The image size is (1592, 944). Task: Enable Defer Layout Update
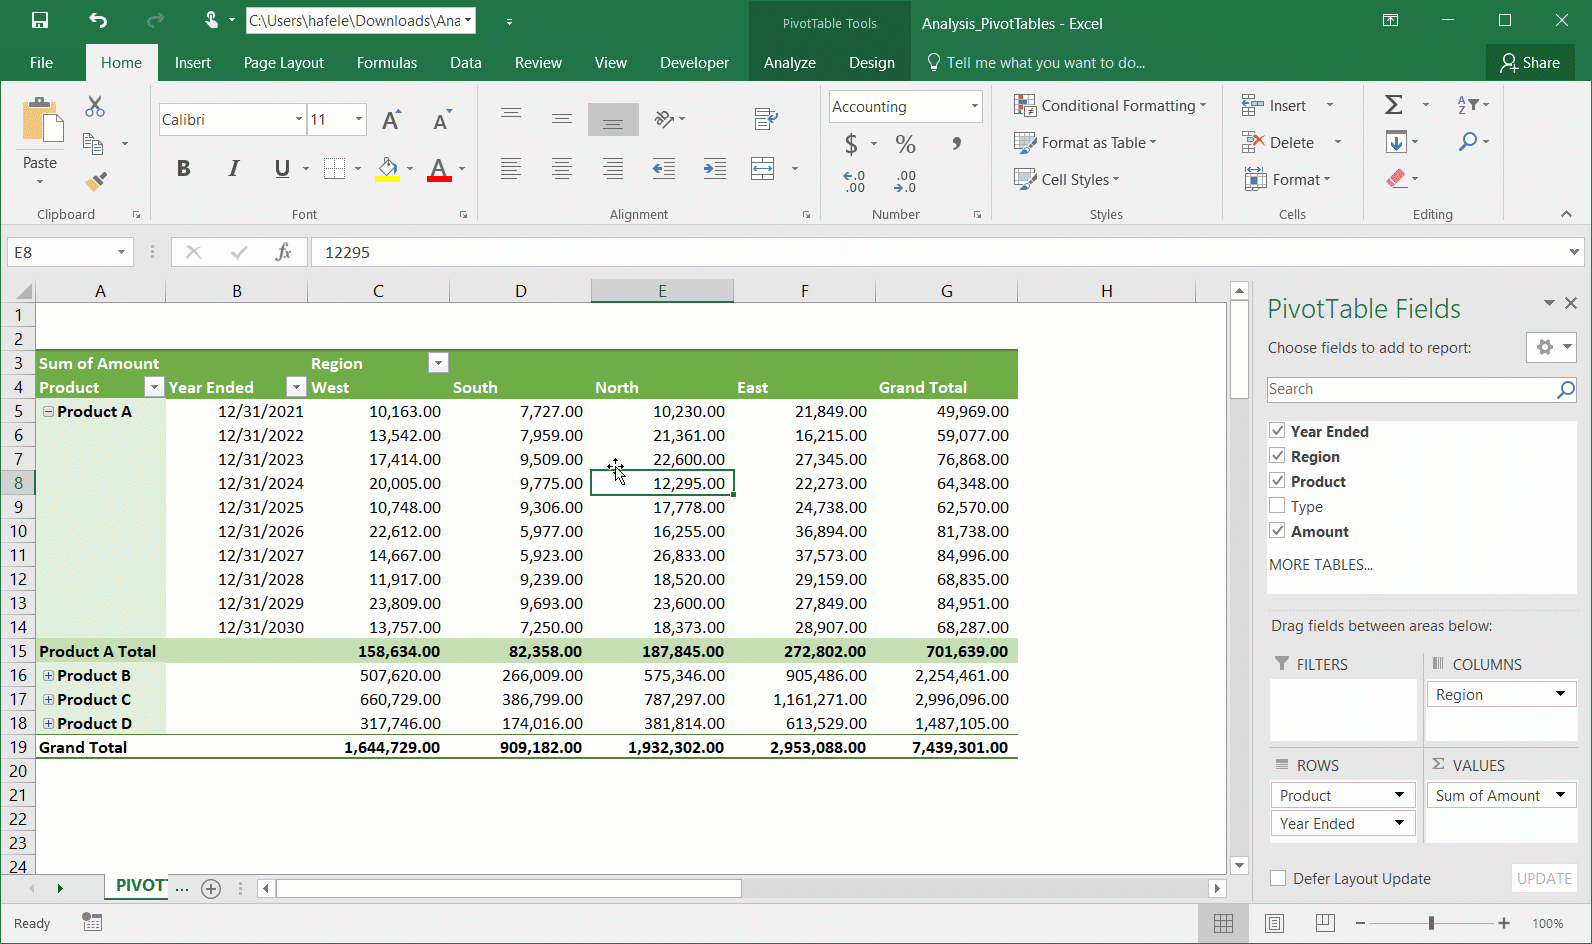coord(1278,878)
